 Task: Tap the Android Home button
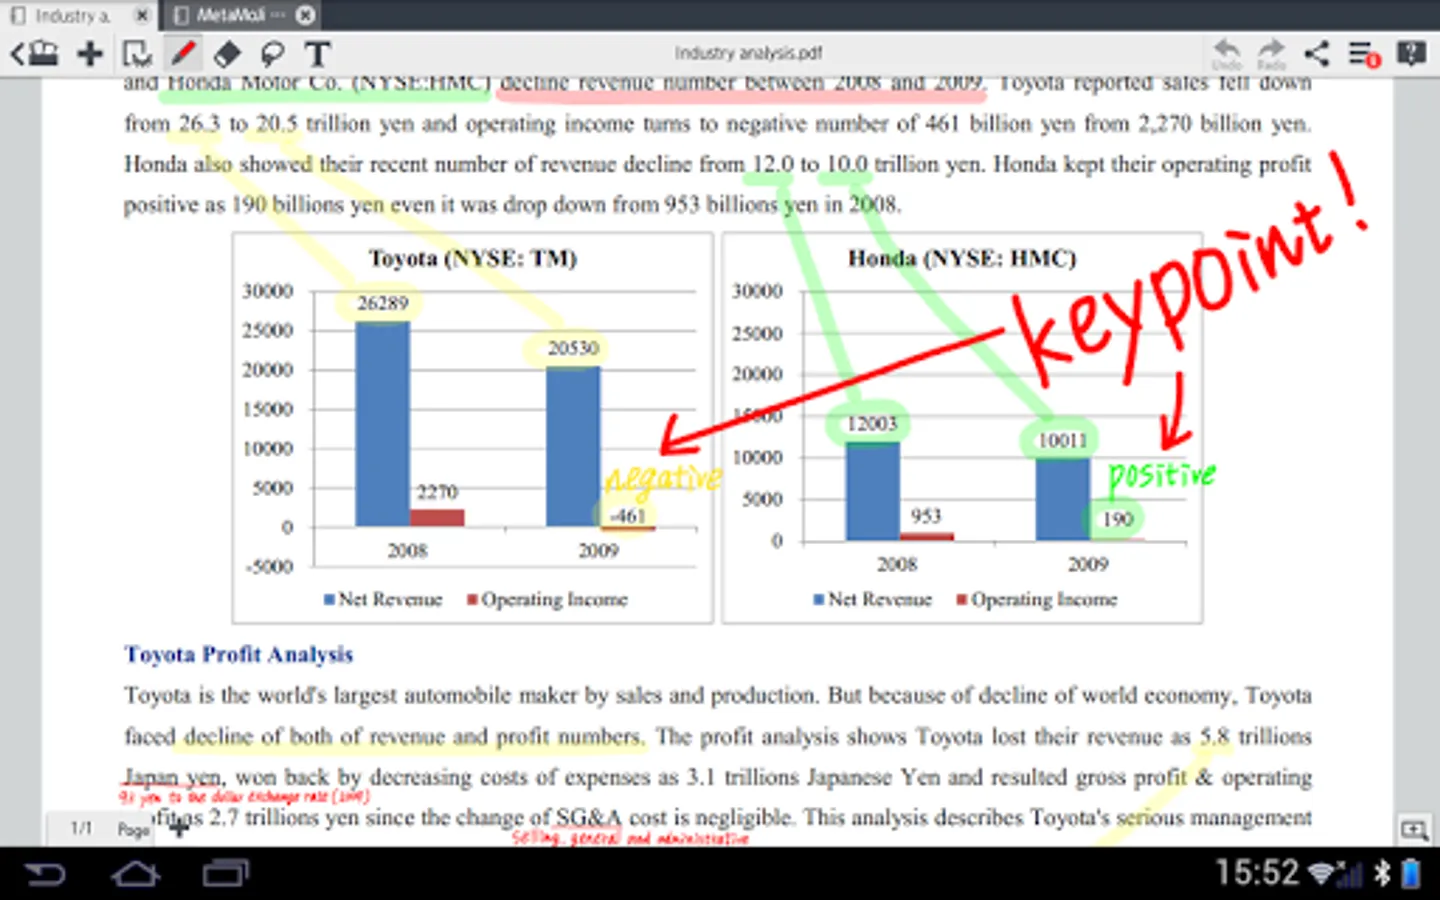(135, 874)
